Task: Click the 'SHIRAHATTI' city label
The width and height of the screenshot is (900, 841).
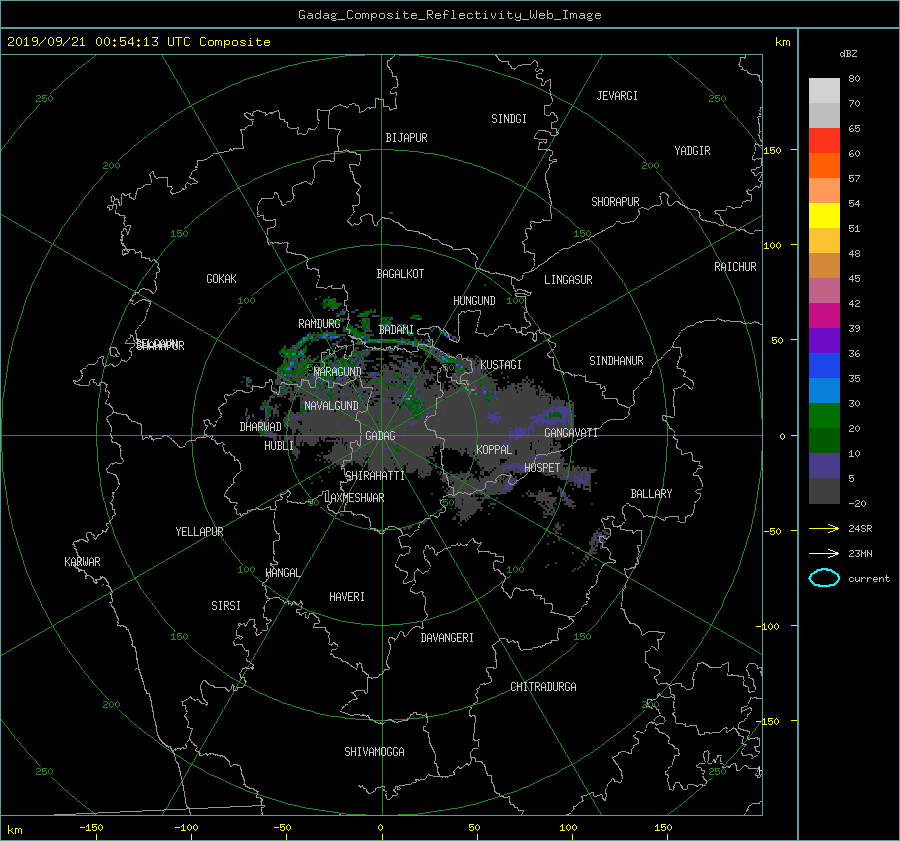Action: point(375,476)
